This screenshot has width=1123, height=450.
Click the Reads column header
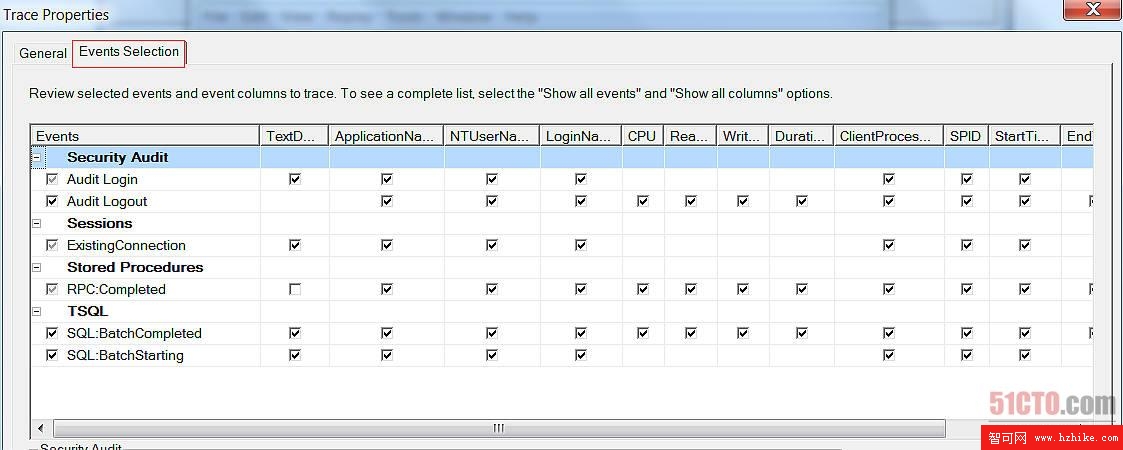(x=690, y=136)
